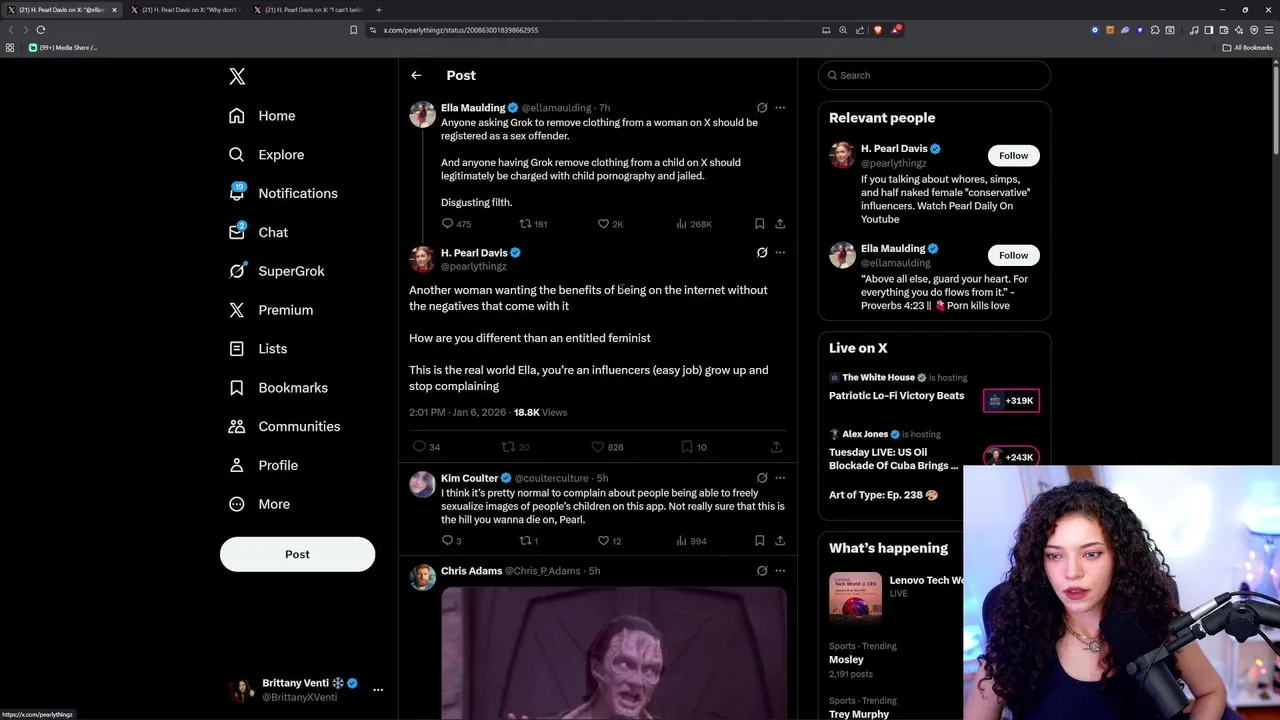Share the H. Pearl Davis main post
The width and height of the screenshot is (1280, 720).
[776, 447]
